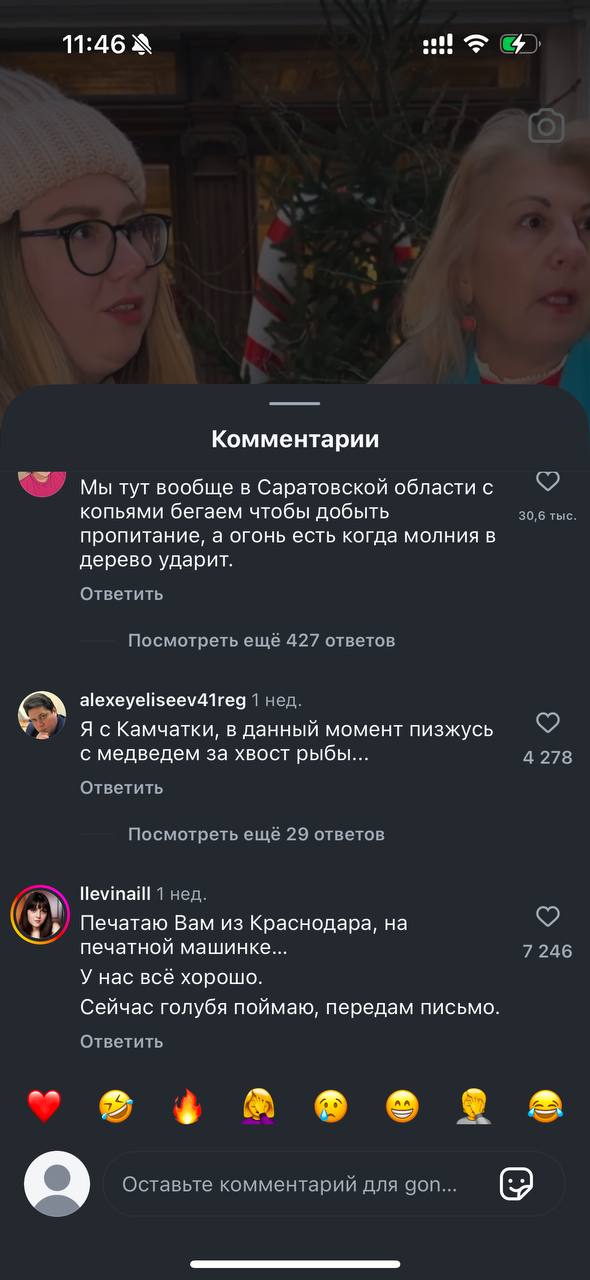Open llevinaill's profile picture
The image size is (590, 1280).
[40, 914]
